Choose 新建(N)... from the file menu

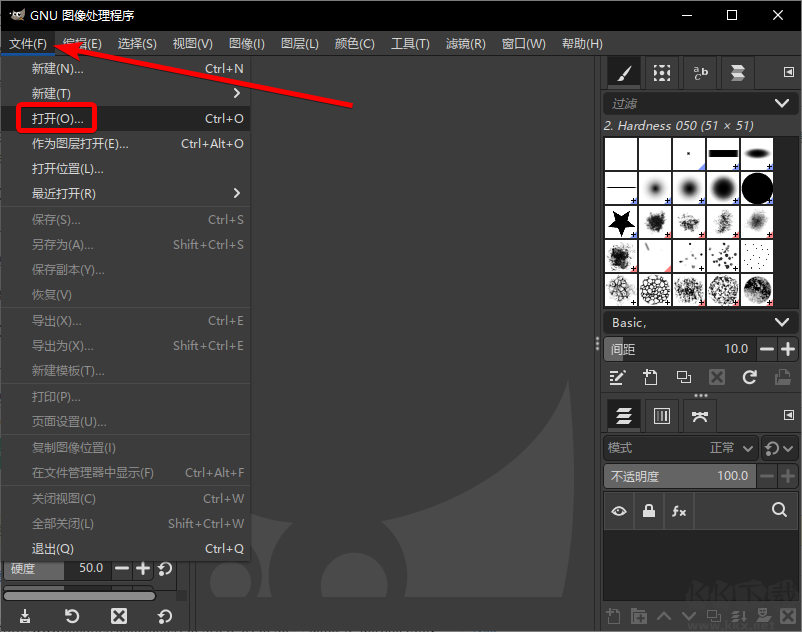coord(125,69)
